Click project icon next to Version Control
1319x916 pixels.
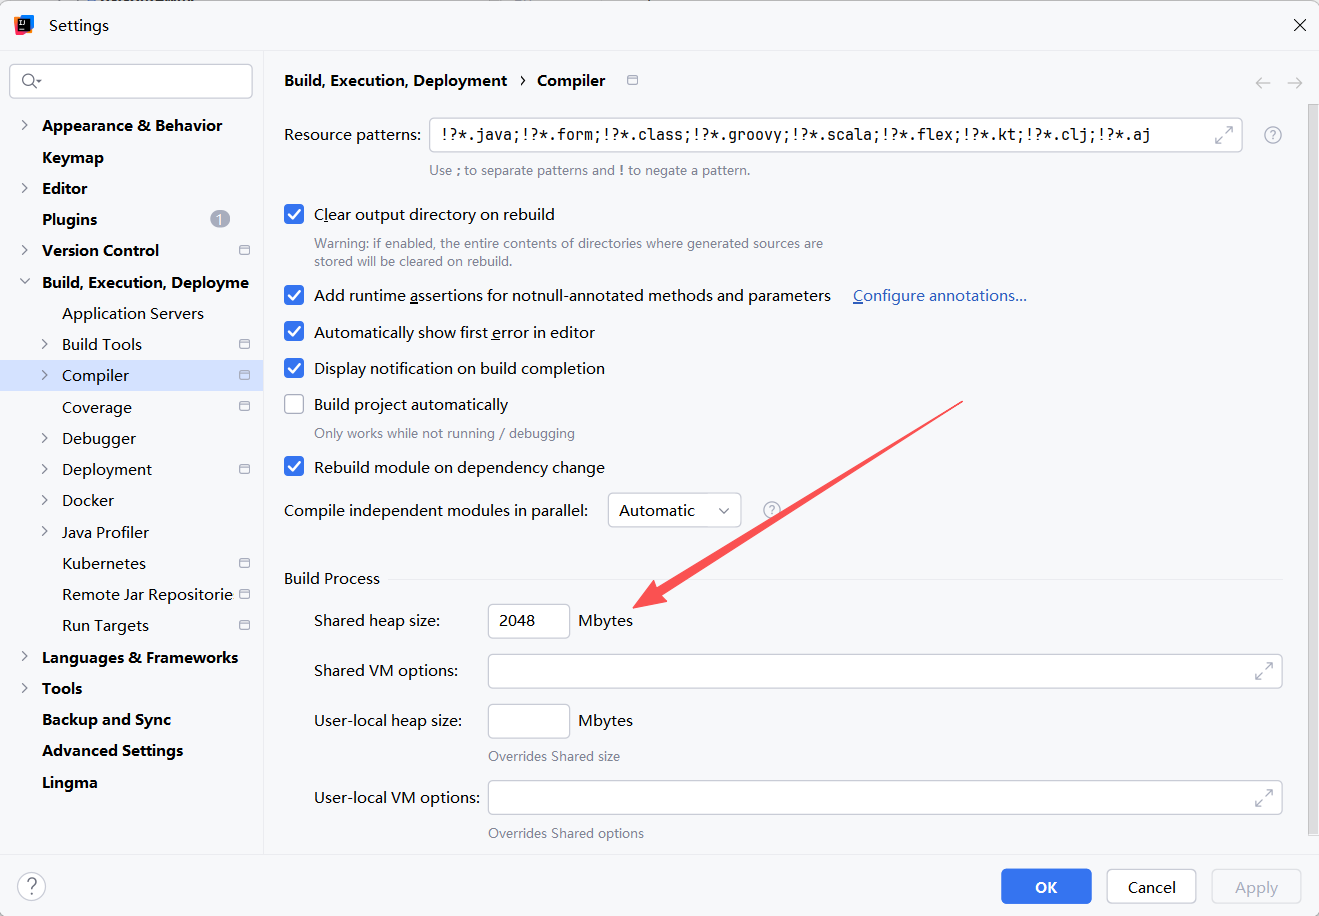(x=244, y=250)
